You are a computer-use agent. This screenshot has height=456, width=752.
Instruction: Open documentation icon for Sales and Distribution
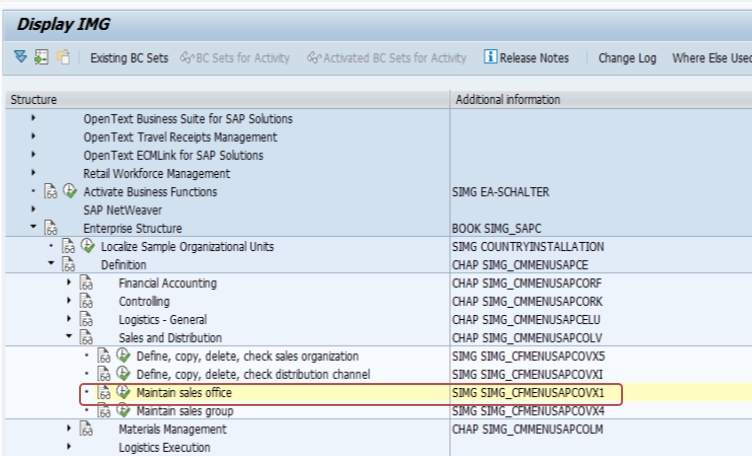(86, 337)
